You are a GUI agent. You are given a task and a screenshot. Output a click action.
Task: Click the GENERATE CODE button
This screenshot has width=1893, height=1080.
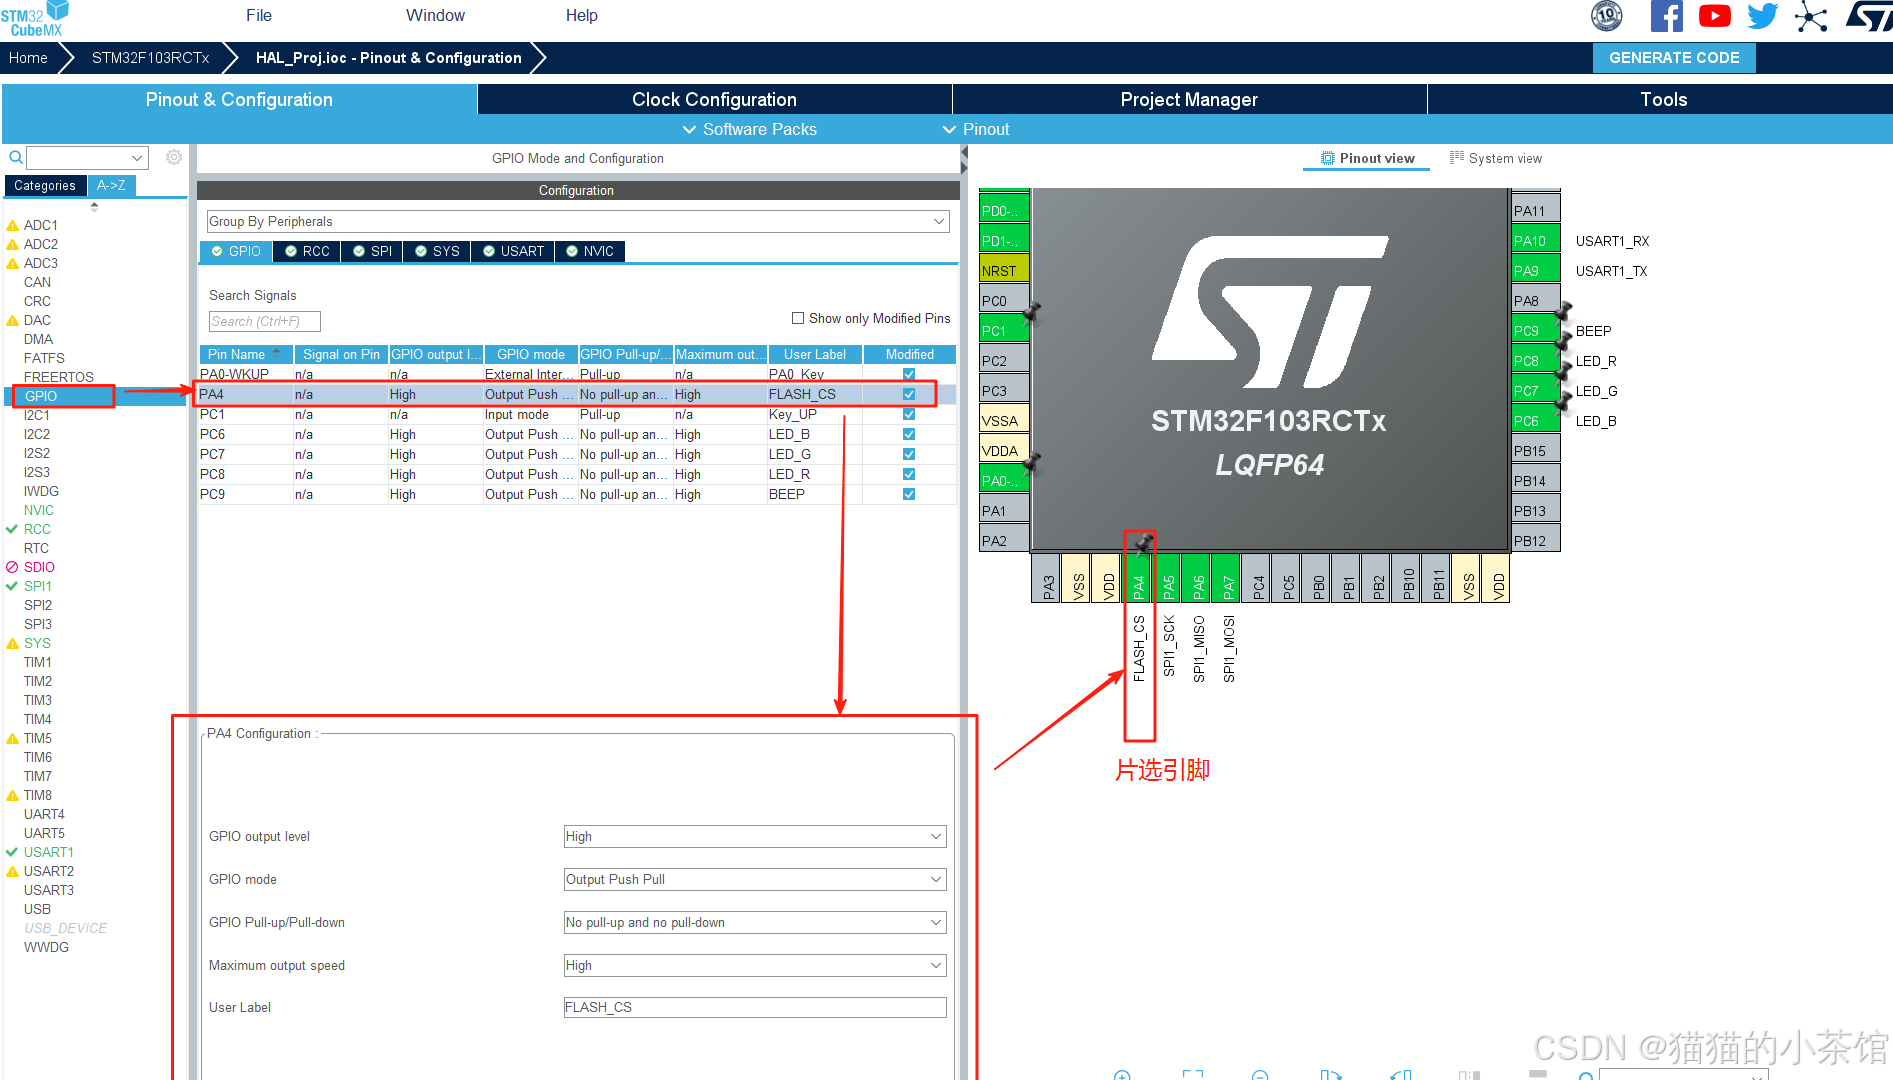[1674, 58]
